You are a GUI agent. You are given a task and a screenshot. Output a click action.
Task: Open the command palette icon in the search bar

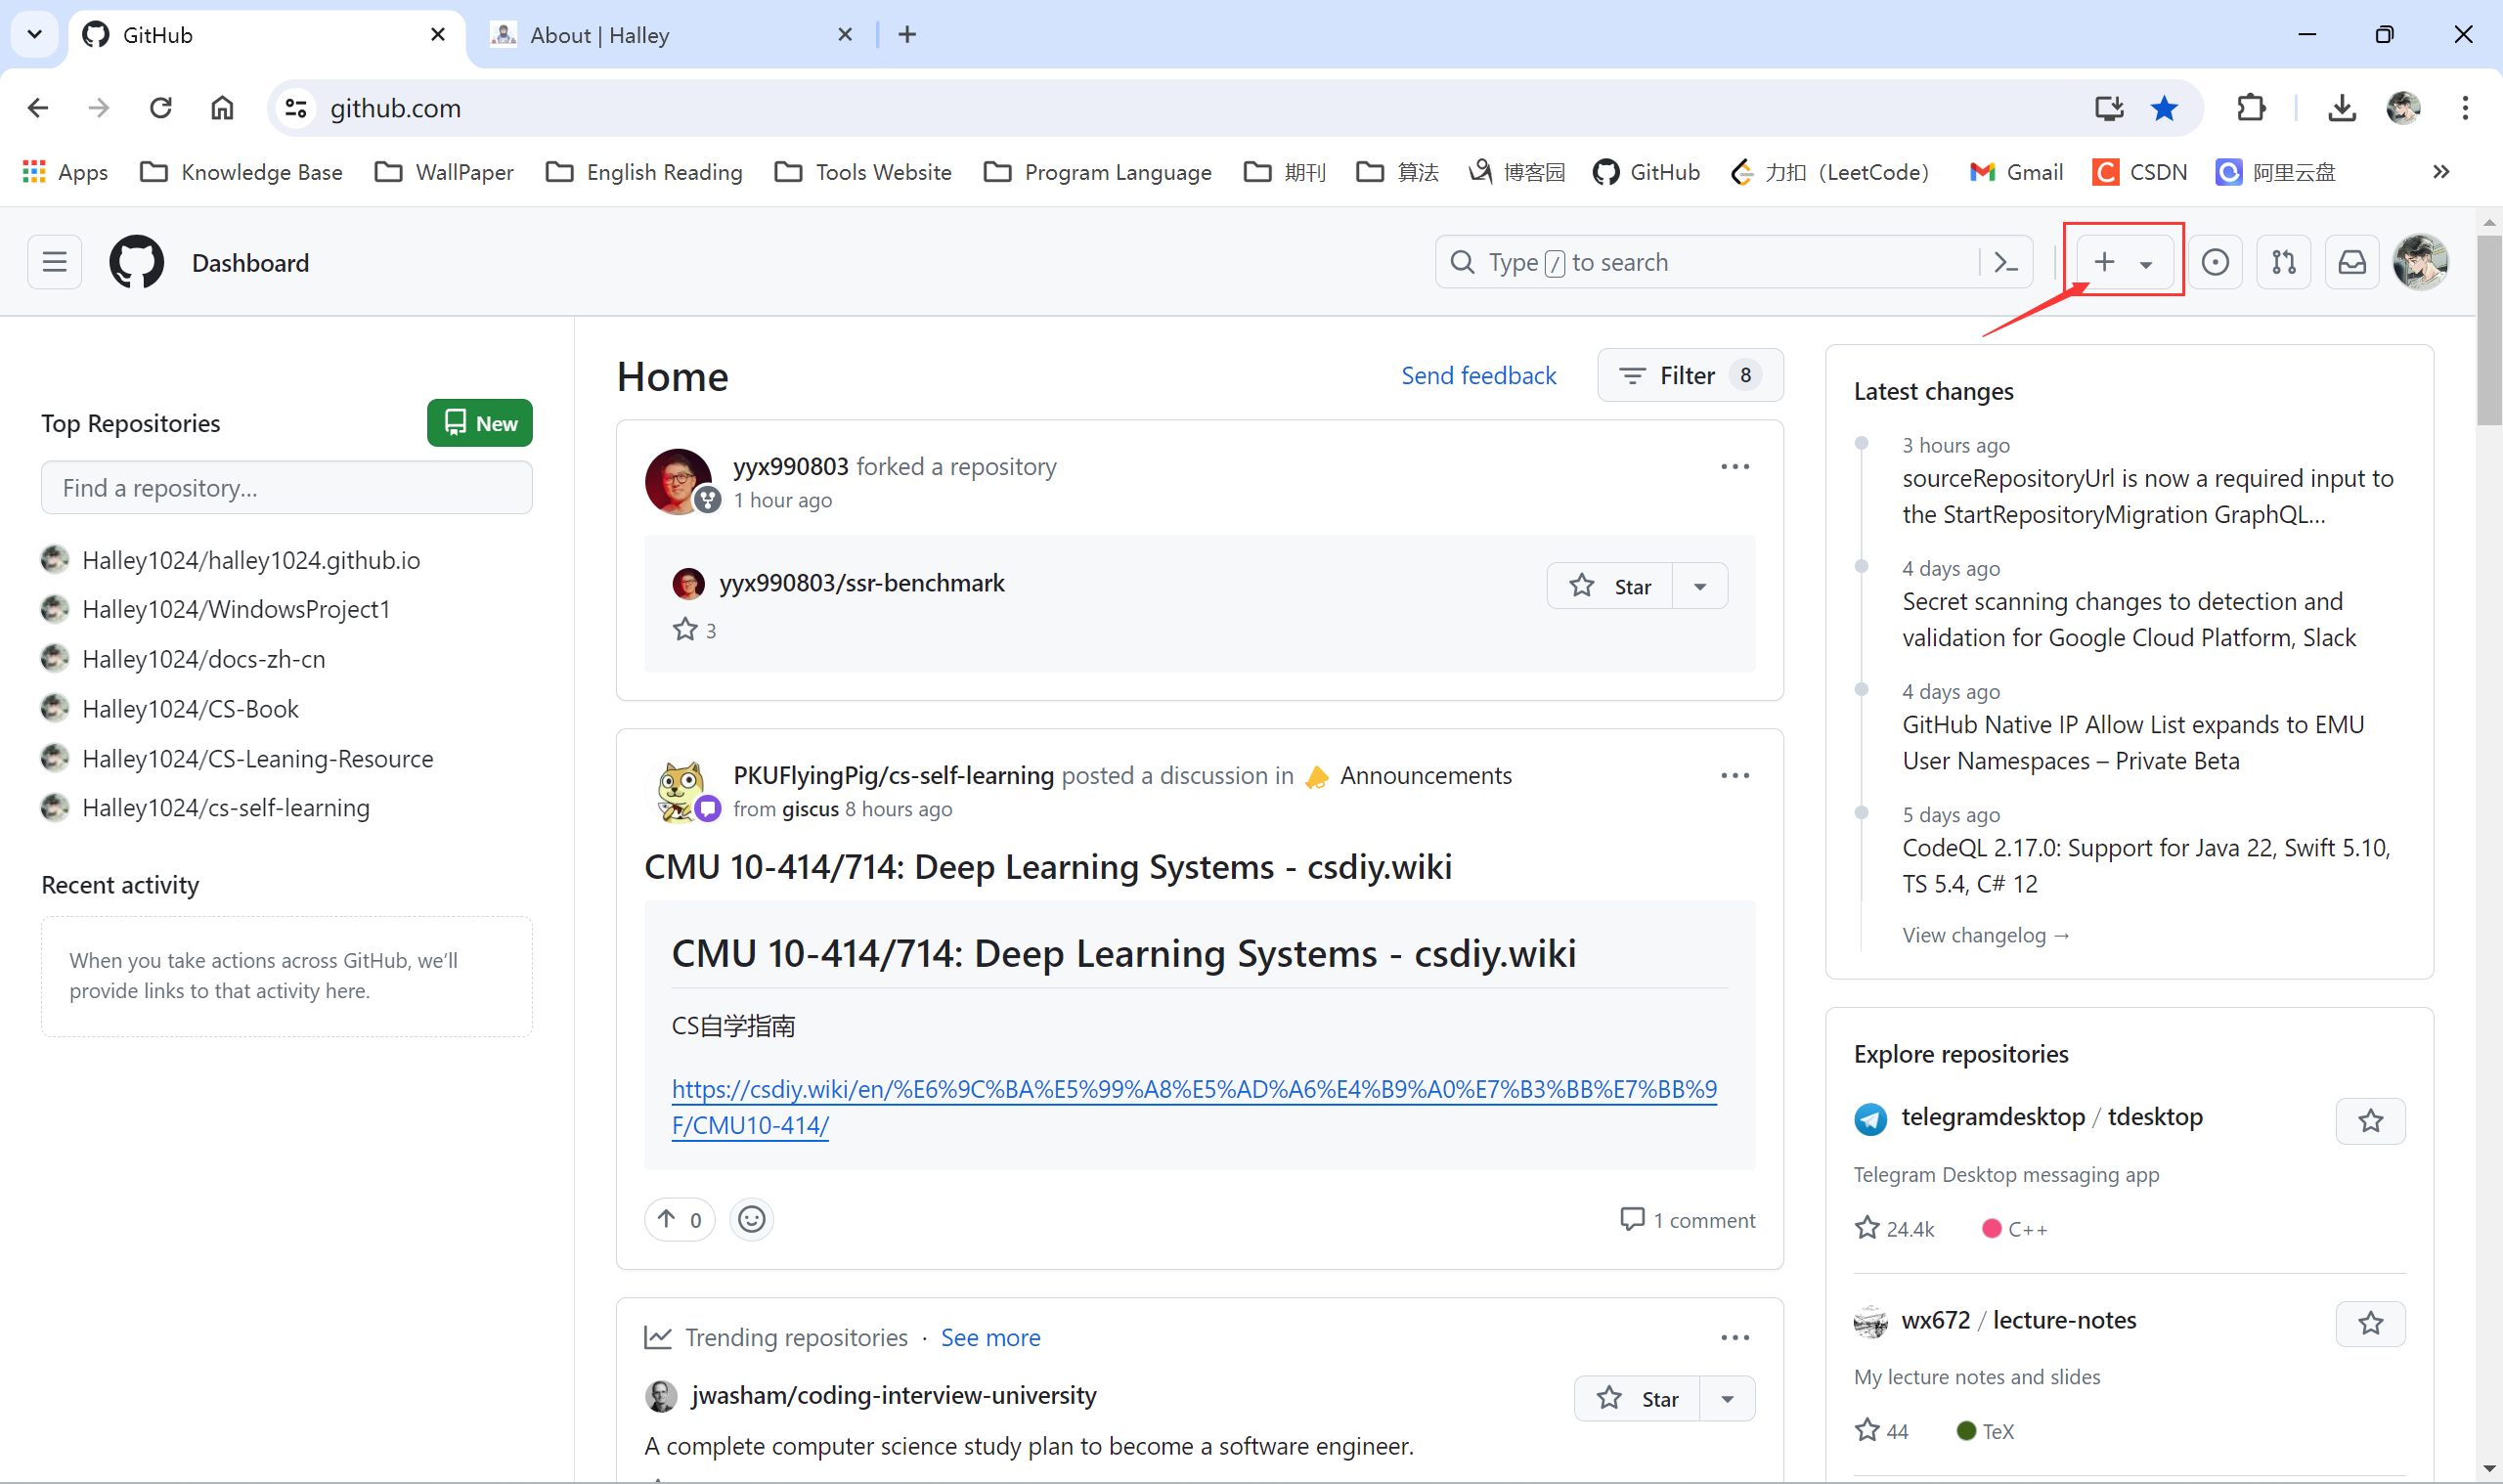click(x=2005, y=262)
